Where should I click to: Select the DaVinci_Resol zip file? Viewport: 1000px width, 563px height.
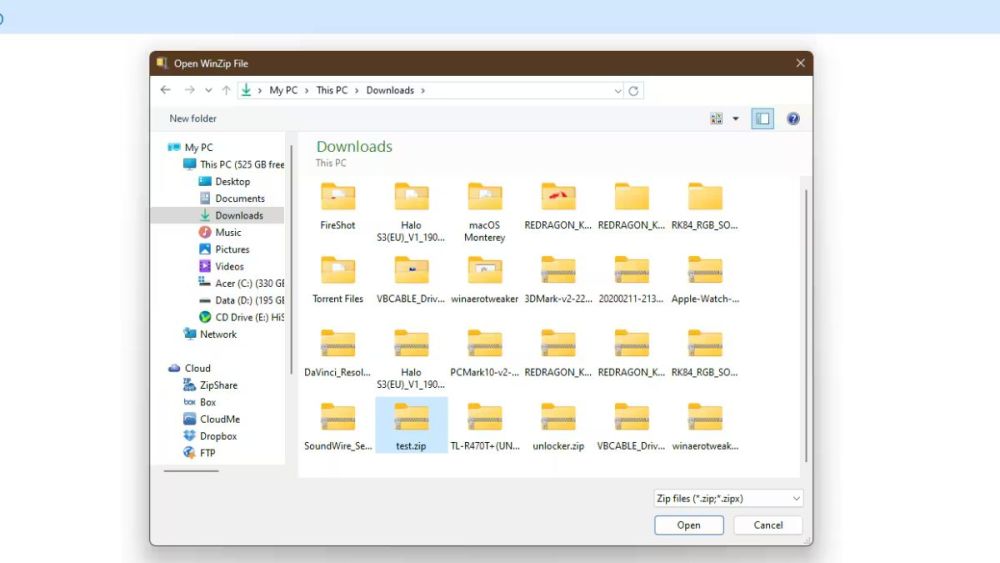coord(338,353)
